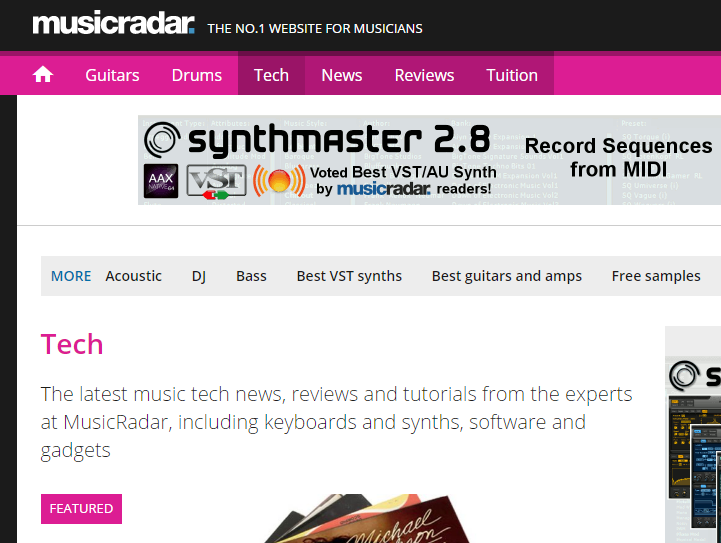Go to the News section
Screen dimensions: 721x543
[342, 75]
